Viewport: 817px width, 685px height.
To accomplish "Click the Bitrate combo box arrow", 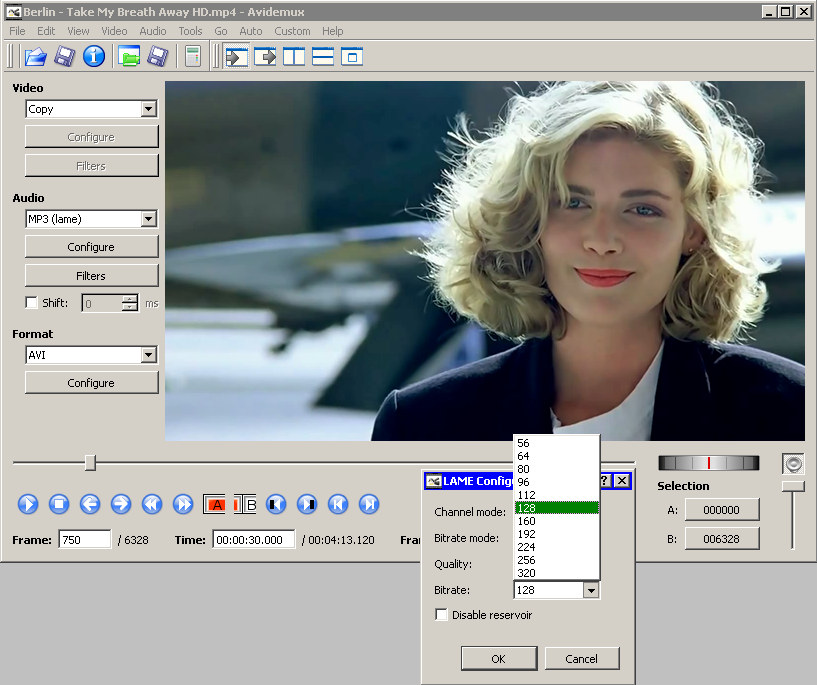I will [x=591, y=590].
